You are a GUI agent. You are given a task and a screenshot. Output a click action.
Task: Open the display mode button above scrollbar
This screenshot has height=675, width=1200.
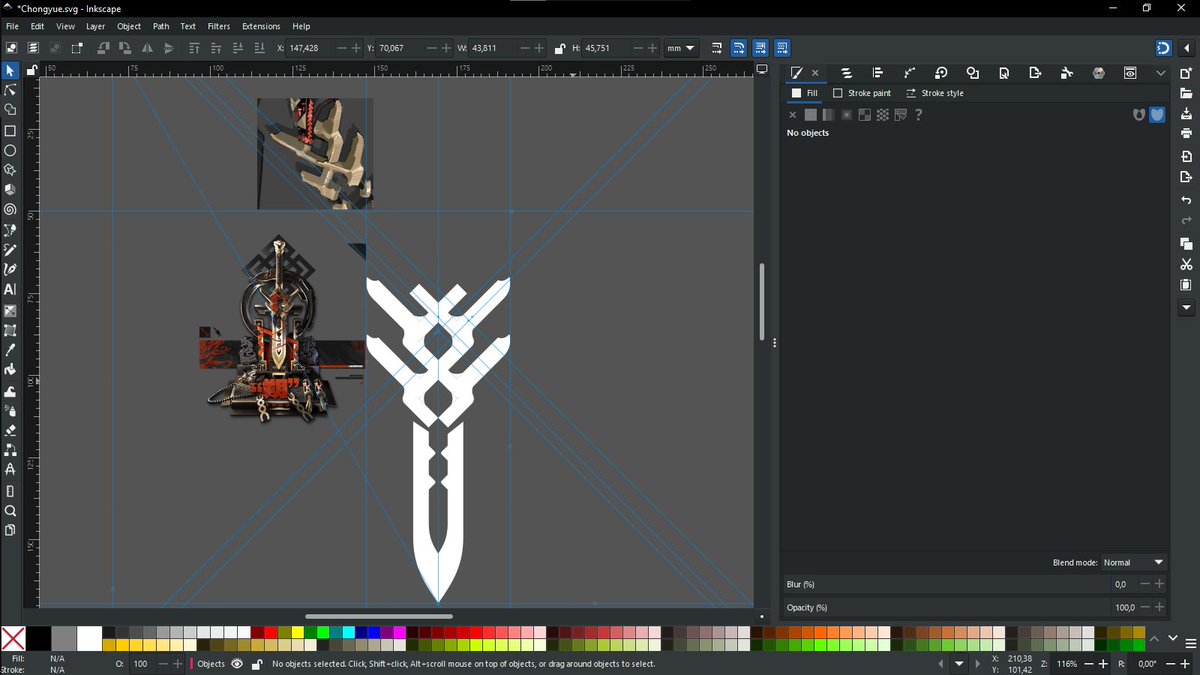tap(762, 69)
